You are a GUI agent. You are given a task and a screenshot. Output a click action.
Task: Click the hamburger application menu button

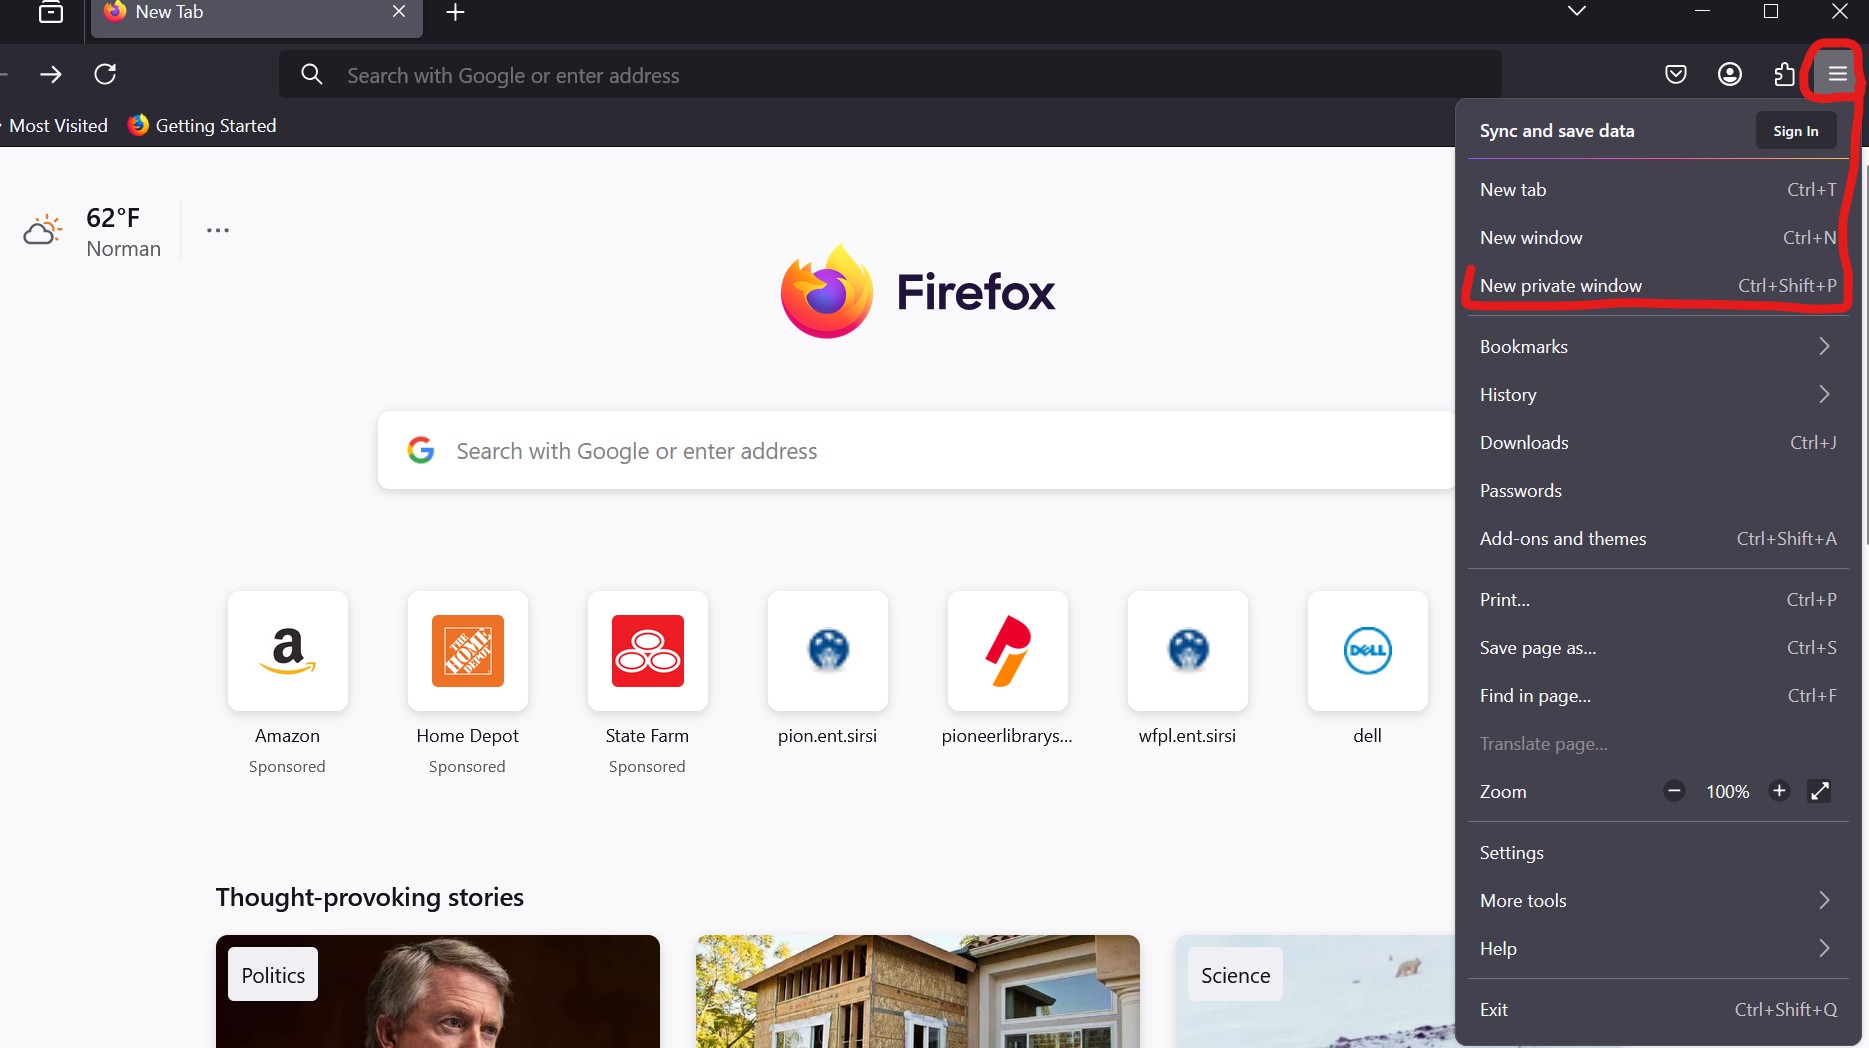point(1837,74)
